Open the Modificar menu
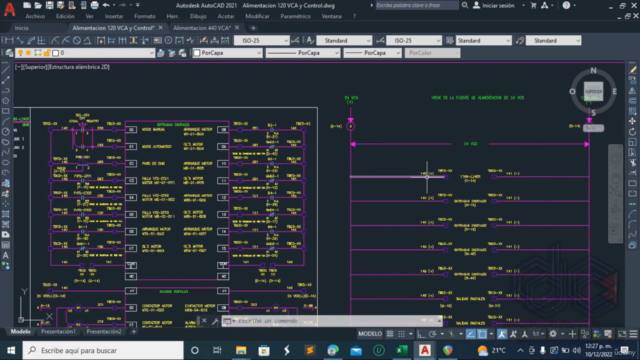This screenshot has width=640, height=360. point(257,16)
